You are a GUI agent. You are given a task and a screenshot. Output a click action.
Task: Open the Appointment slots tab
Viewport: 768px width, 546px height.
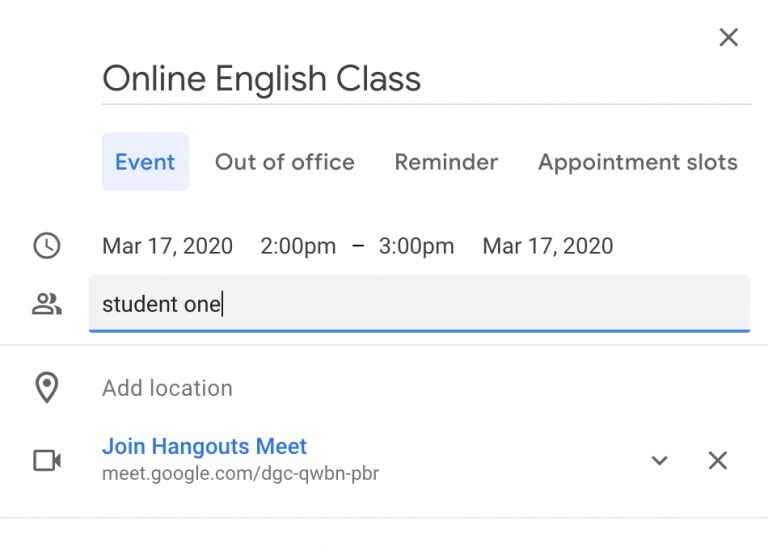(638, 162)
